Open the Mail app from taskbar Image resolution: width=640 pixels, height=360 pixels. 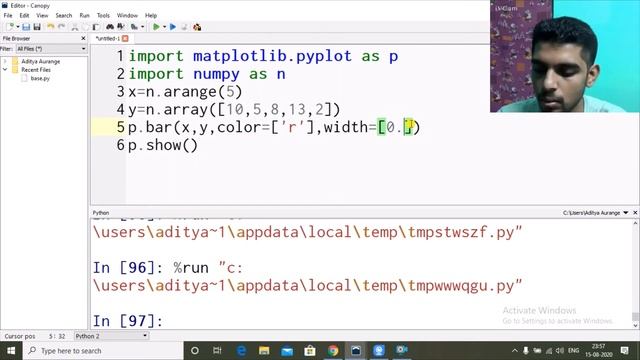pos(287,351)
